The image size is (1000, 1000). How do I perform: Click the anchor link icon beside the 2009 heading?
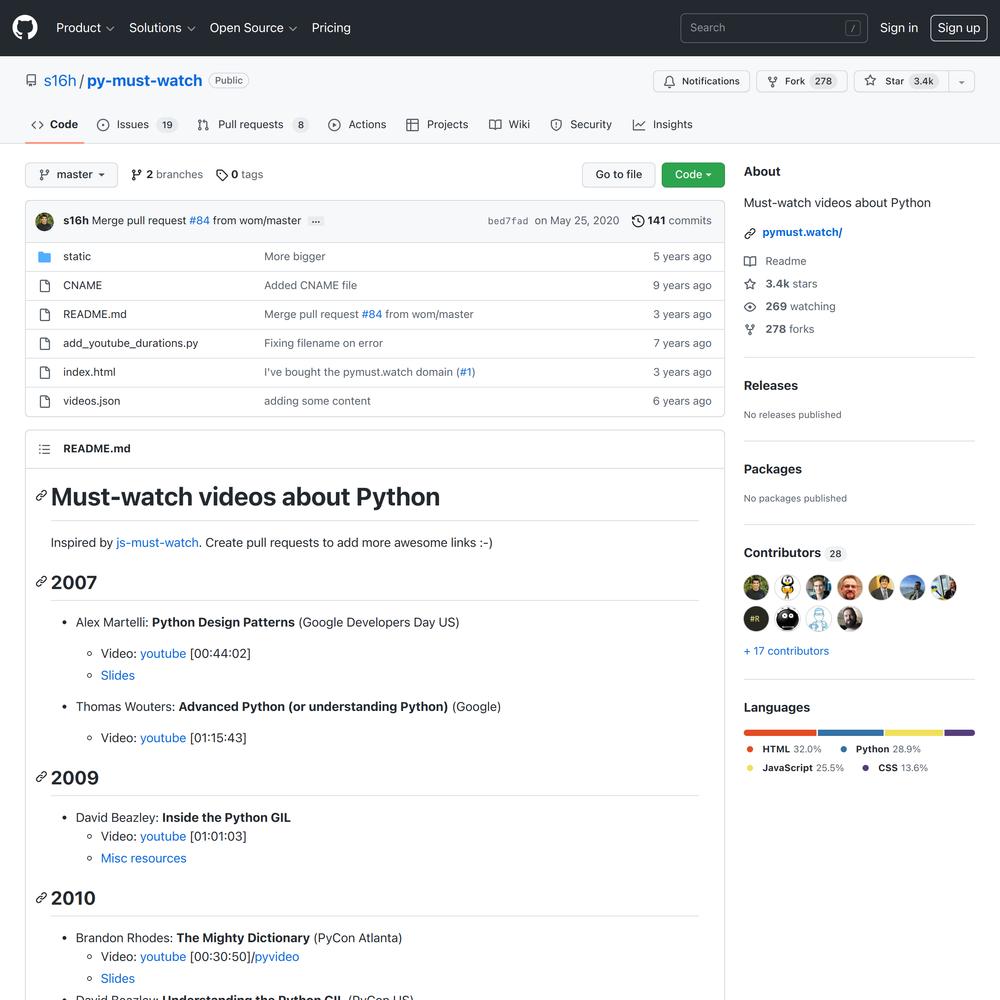(41, 777)
